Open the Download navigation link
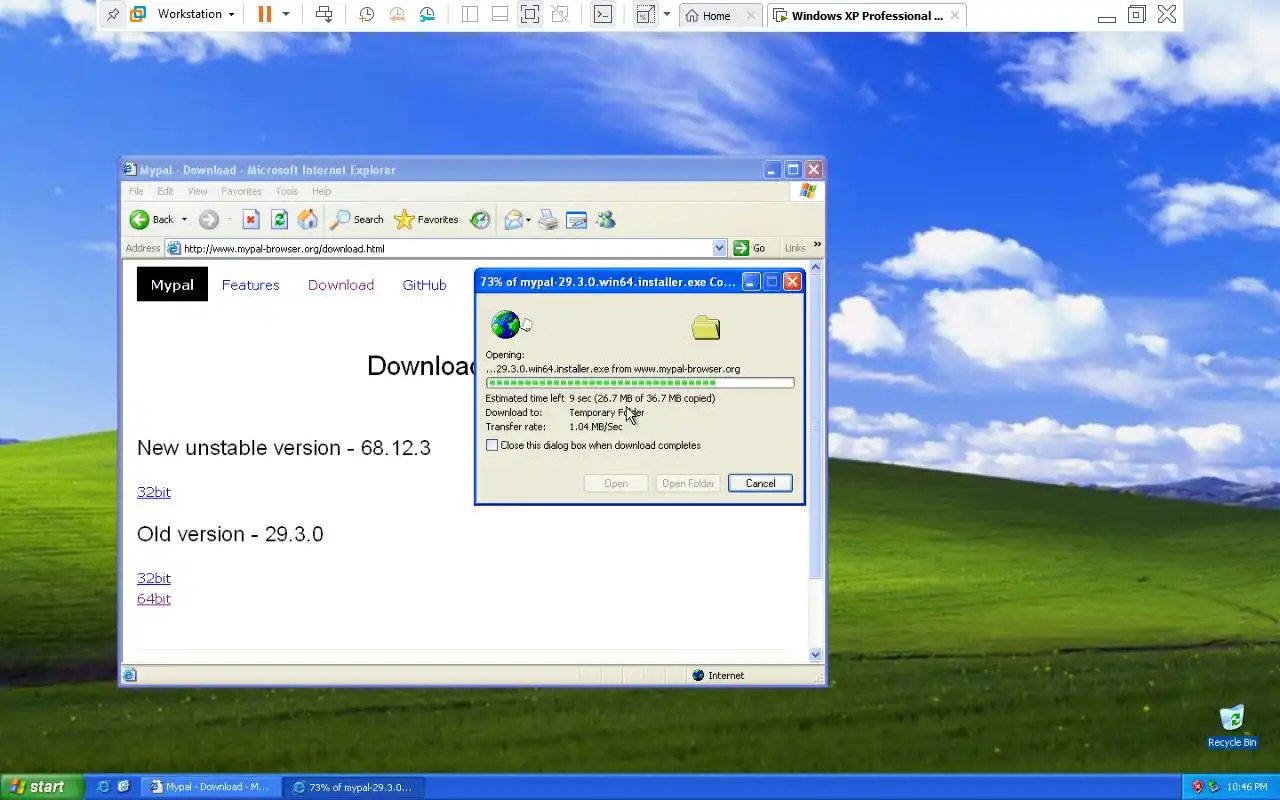The width and height of the screenshot is (1280, 800). pyautogui.click(x=341, y=285)
